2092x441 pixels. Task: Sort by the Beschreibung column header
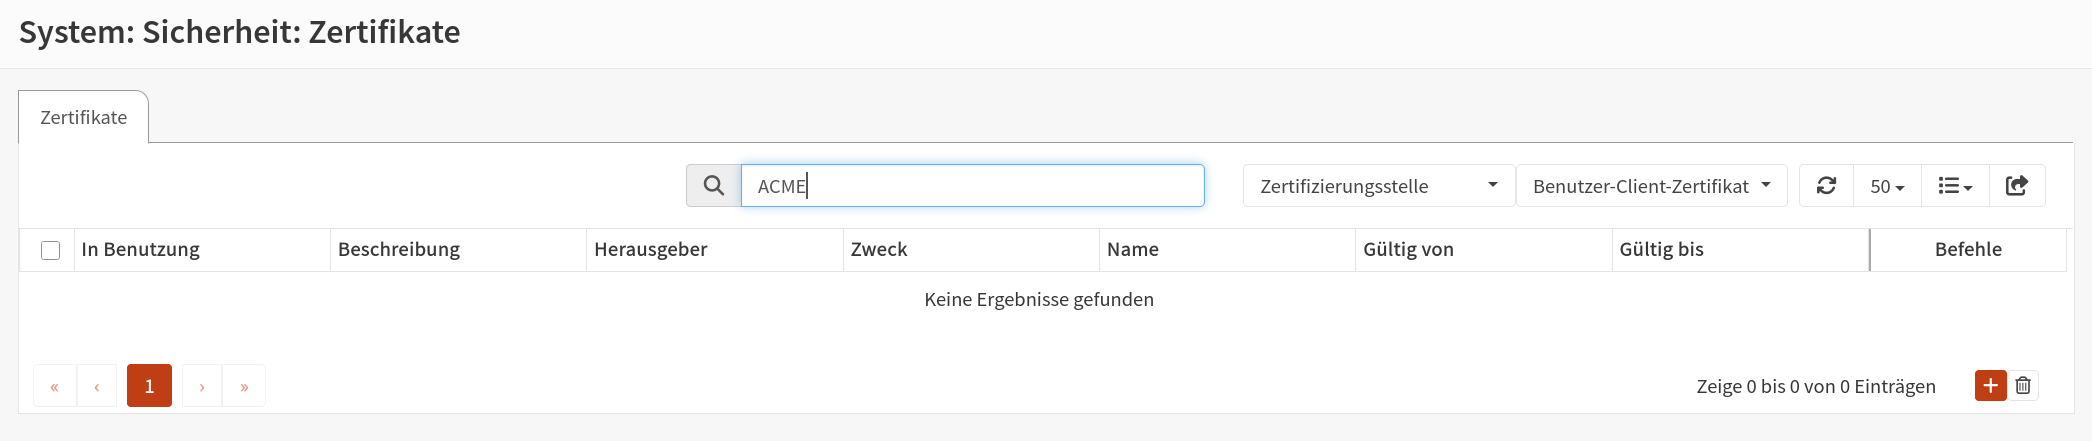[399, 249]
